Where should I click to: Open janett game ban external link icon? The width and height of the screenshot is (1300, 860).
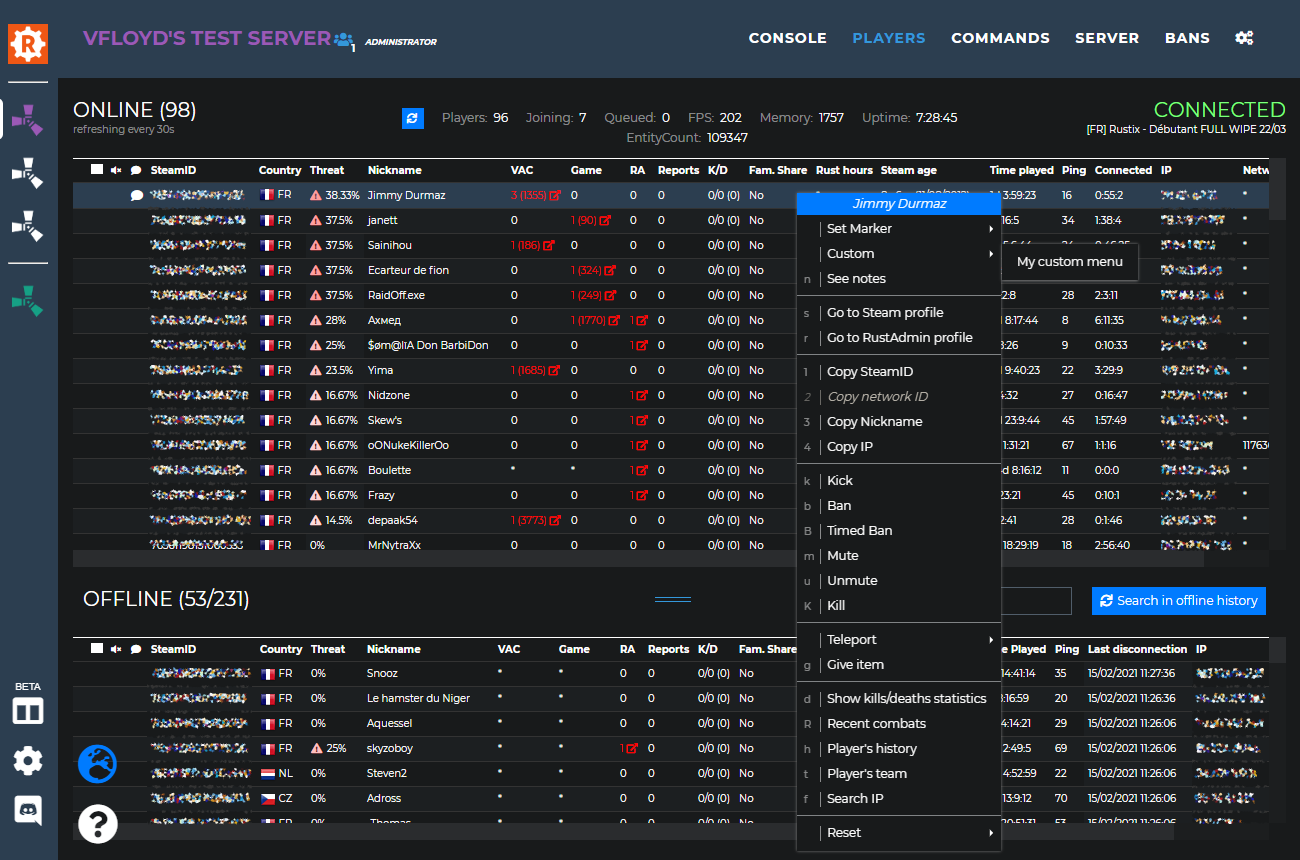pos(605,221)
